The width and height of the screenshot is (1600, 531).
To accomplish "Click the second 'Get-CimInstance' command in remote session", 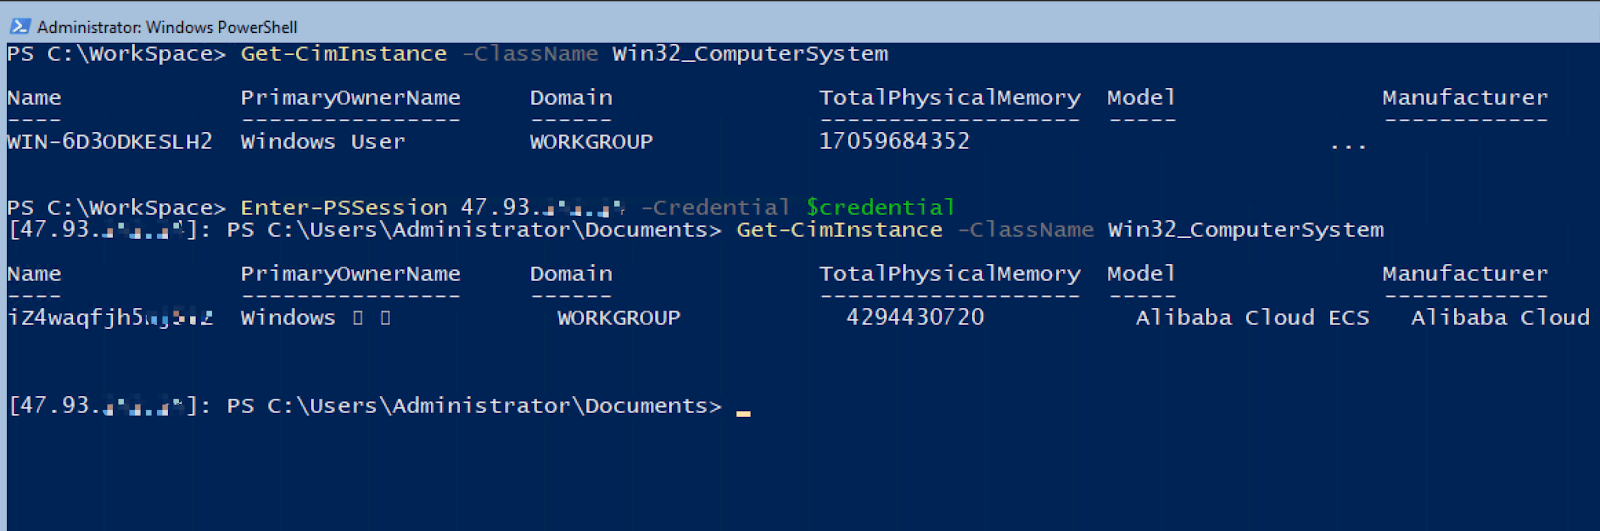I will coord(839,230).
